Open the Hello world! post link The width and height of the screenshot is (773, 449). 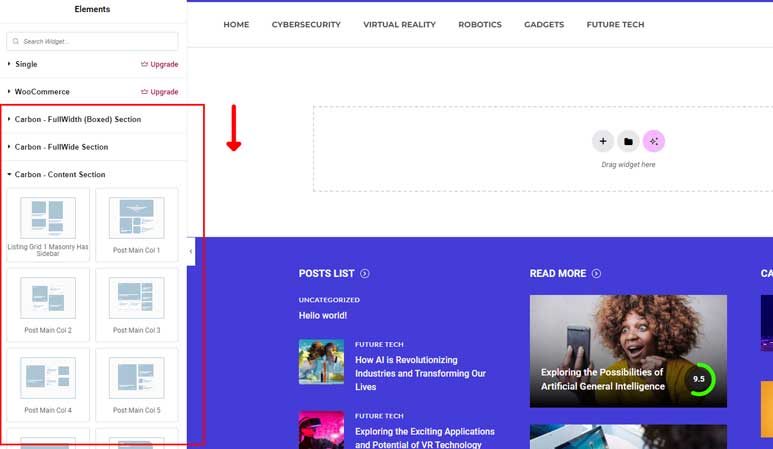point(323,315)
